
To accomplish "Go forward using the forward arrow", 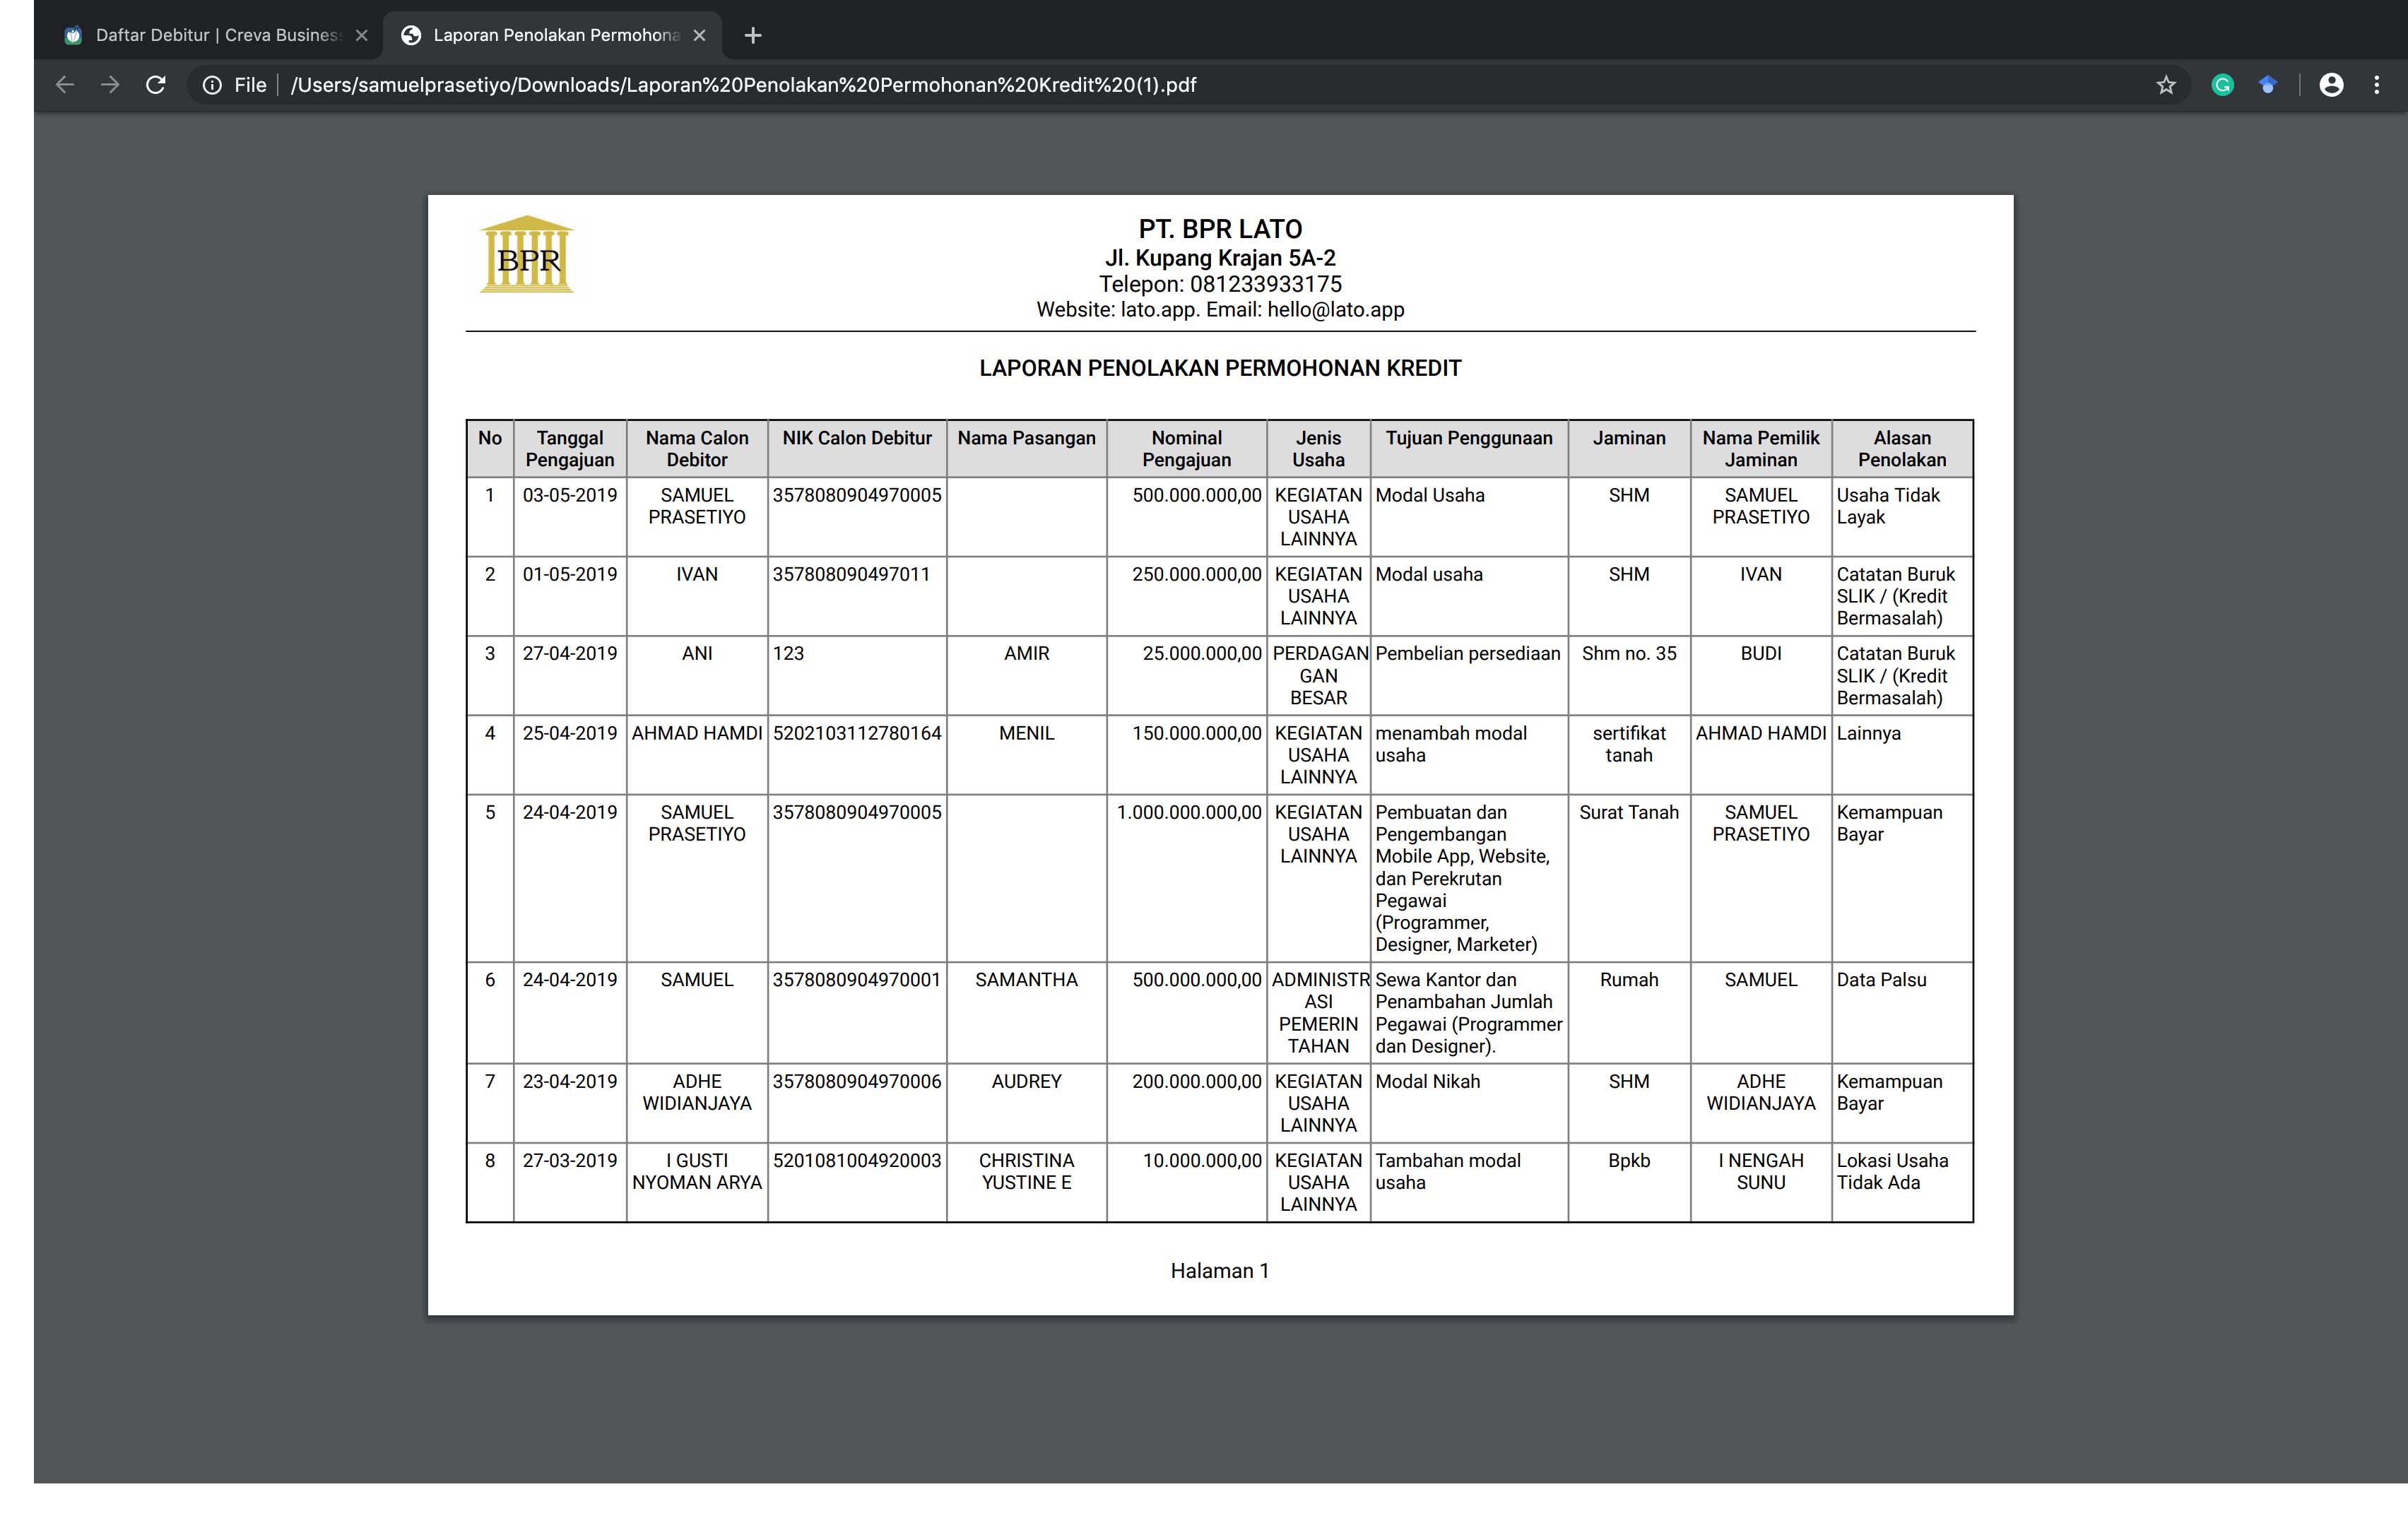I will [110, 85].
